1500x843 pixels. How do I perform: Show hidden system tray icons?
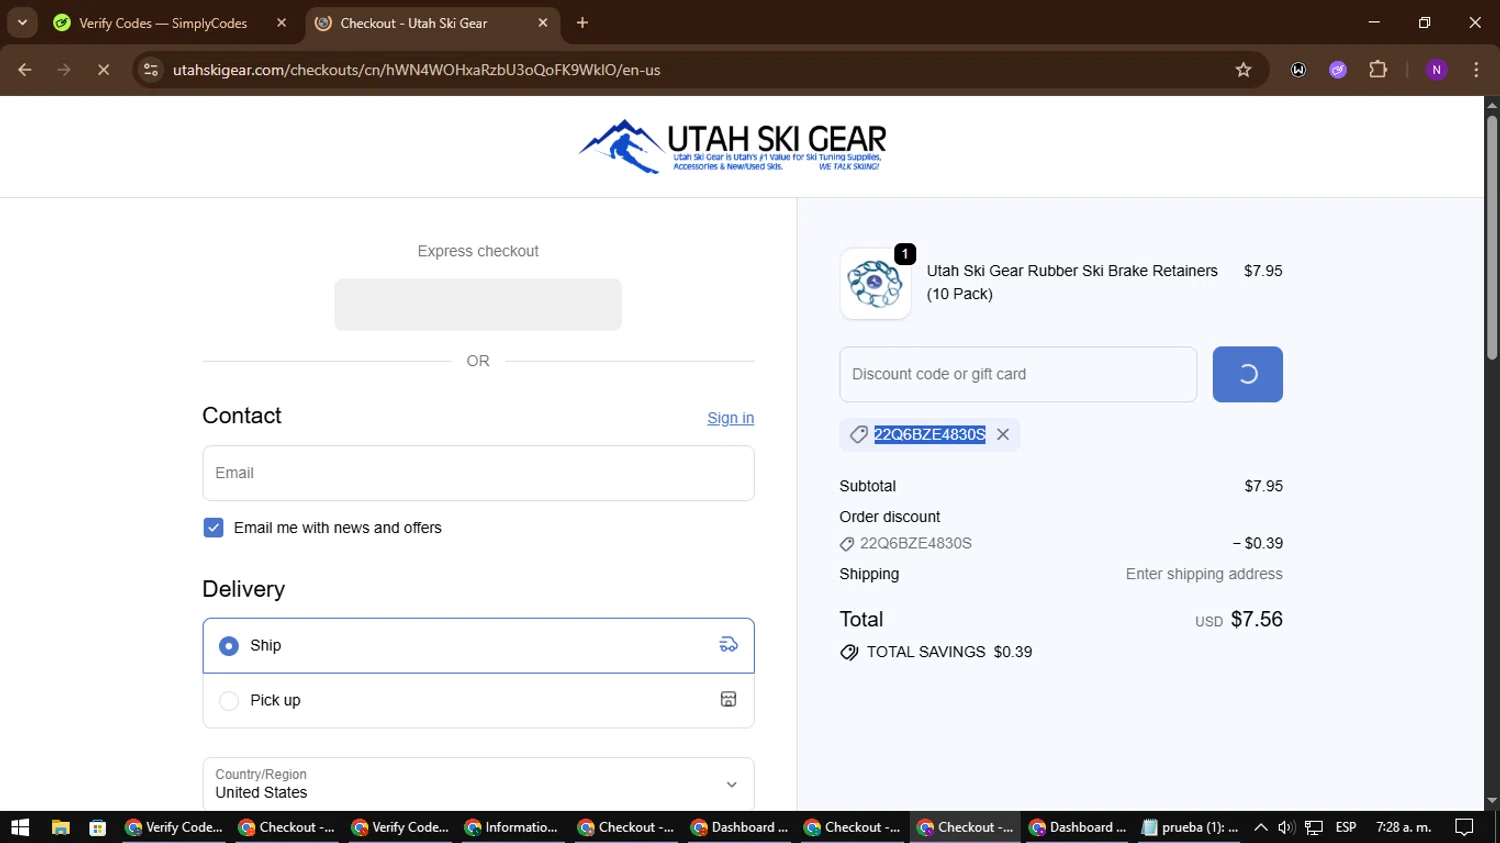1260,827
